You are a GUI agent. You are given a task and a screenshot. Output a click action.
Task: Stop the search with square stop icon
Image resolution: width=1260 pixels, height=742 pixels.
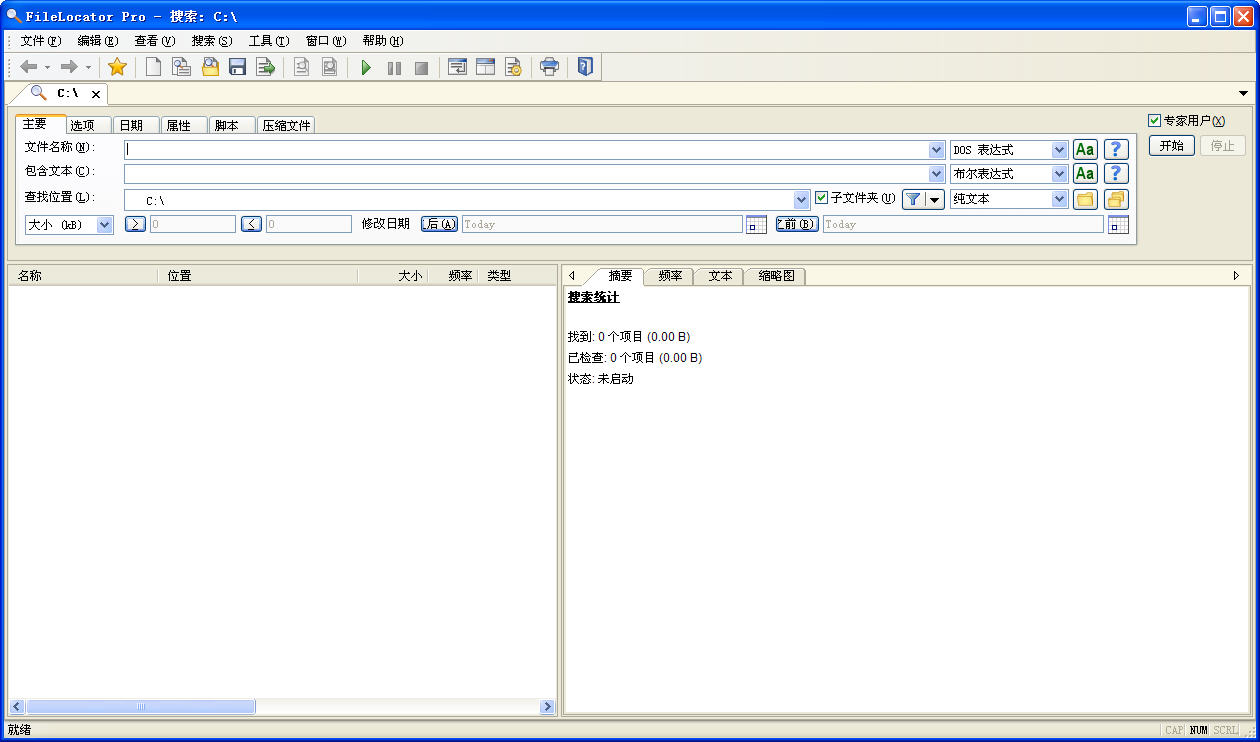421,67
